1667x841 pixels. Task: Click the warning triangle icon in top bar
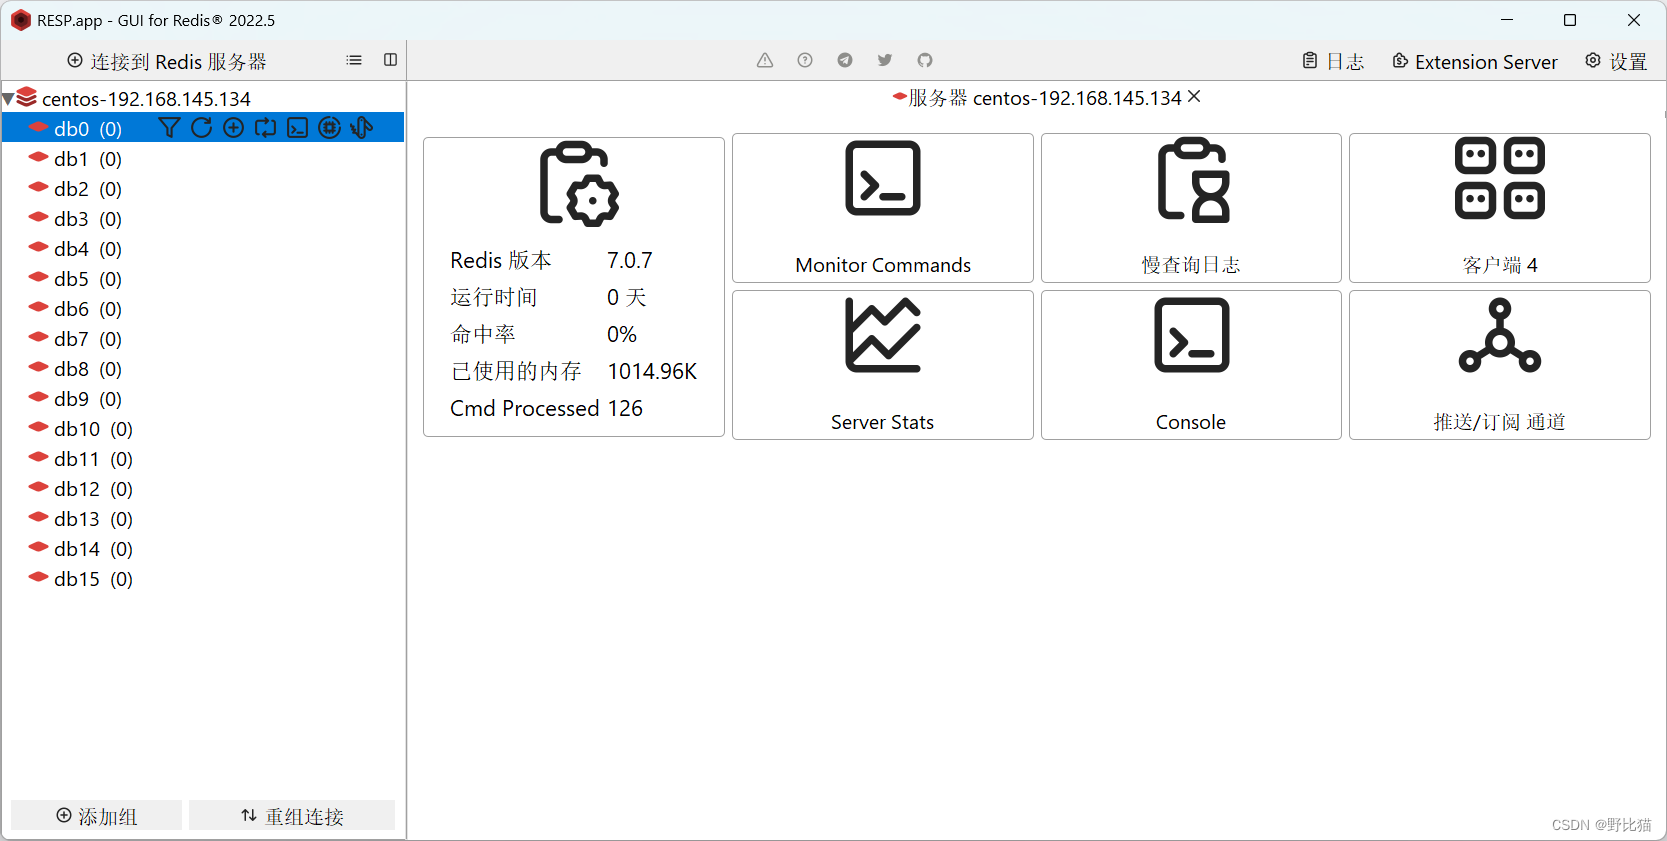[765, 60]
